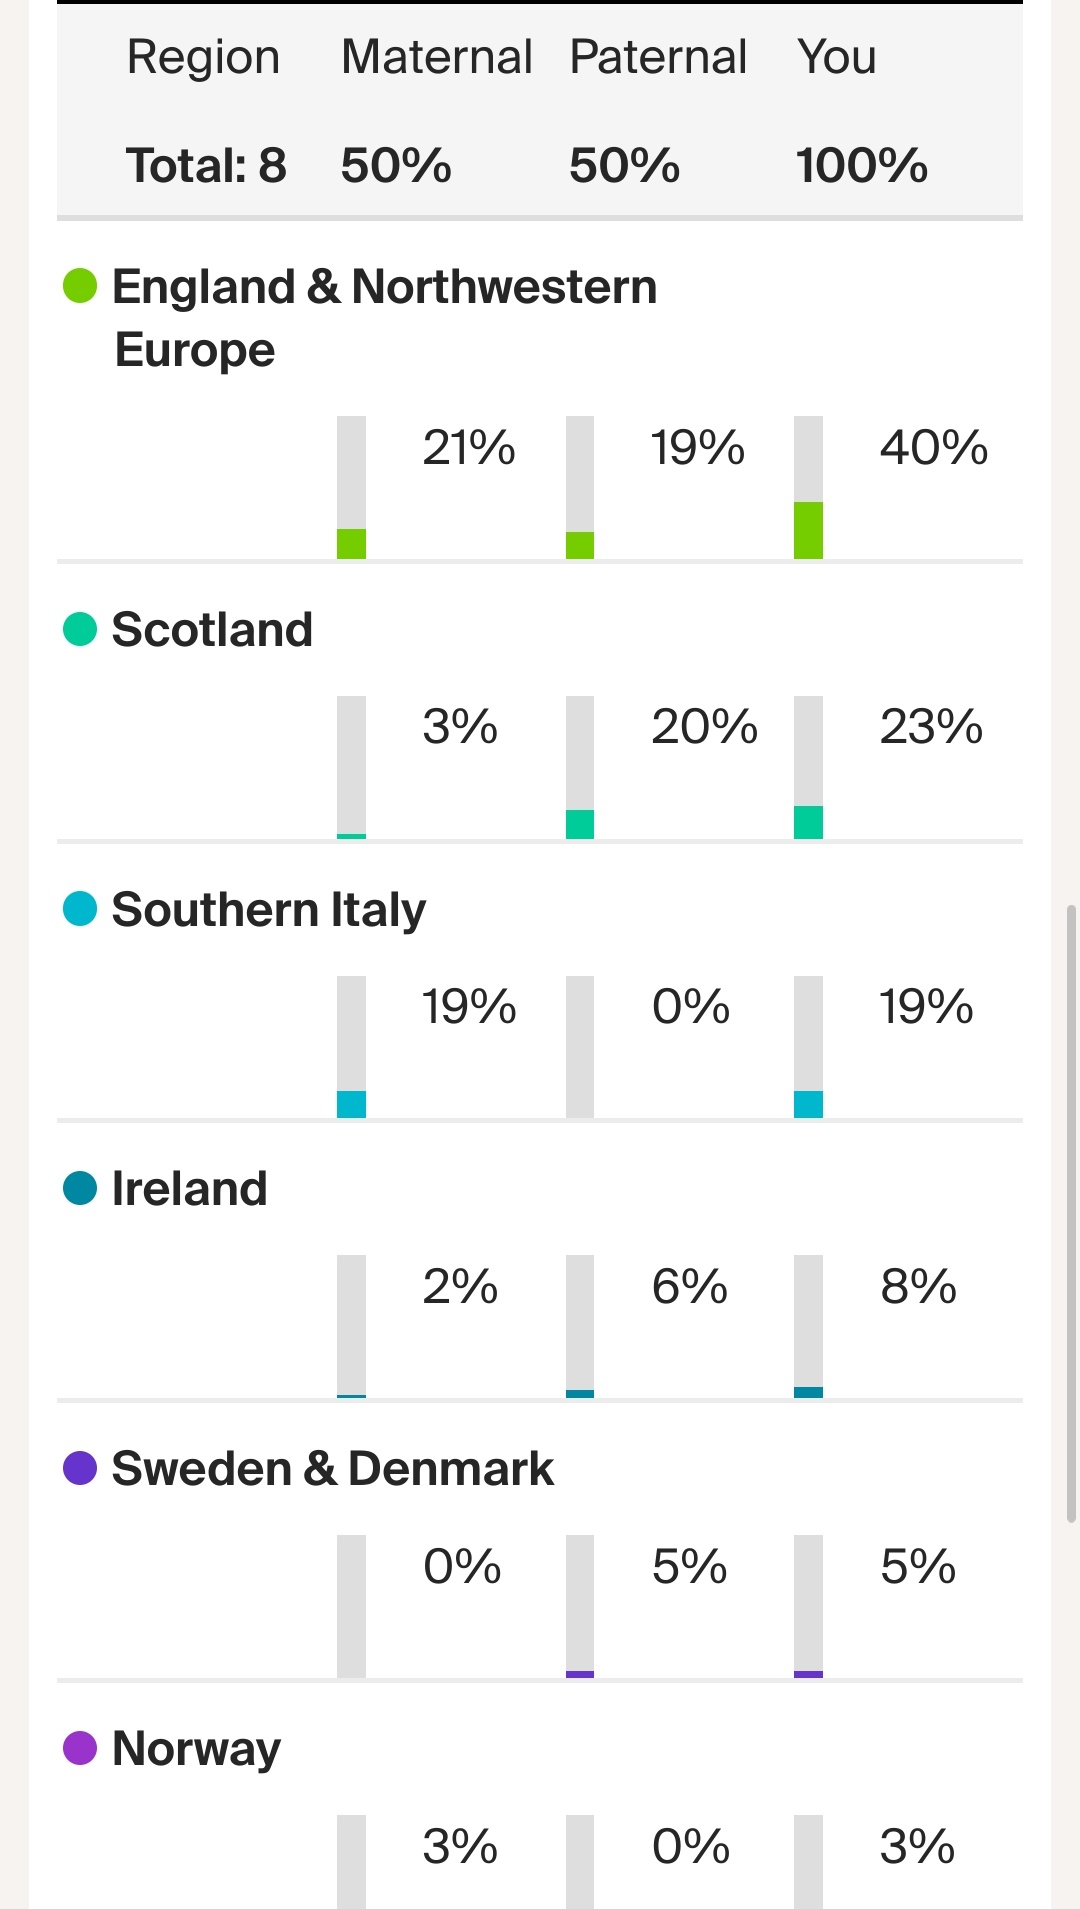Click the cyan Southern Italy color dot
This screenshot has width=1080, height=1909.
pyautogui.click(x=80, y=909)
